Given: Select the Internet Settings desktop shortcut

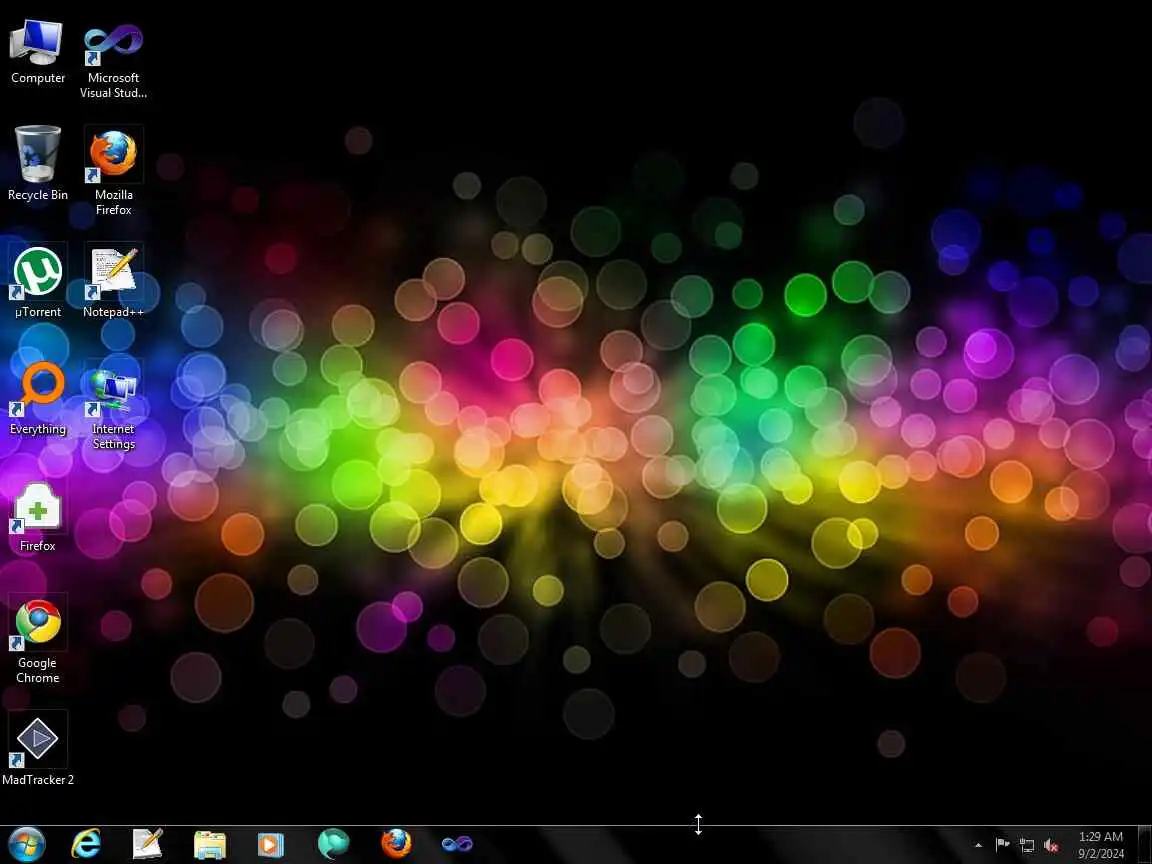Looking at the screenshot, I should [113, 405].
